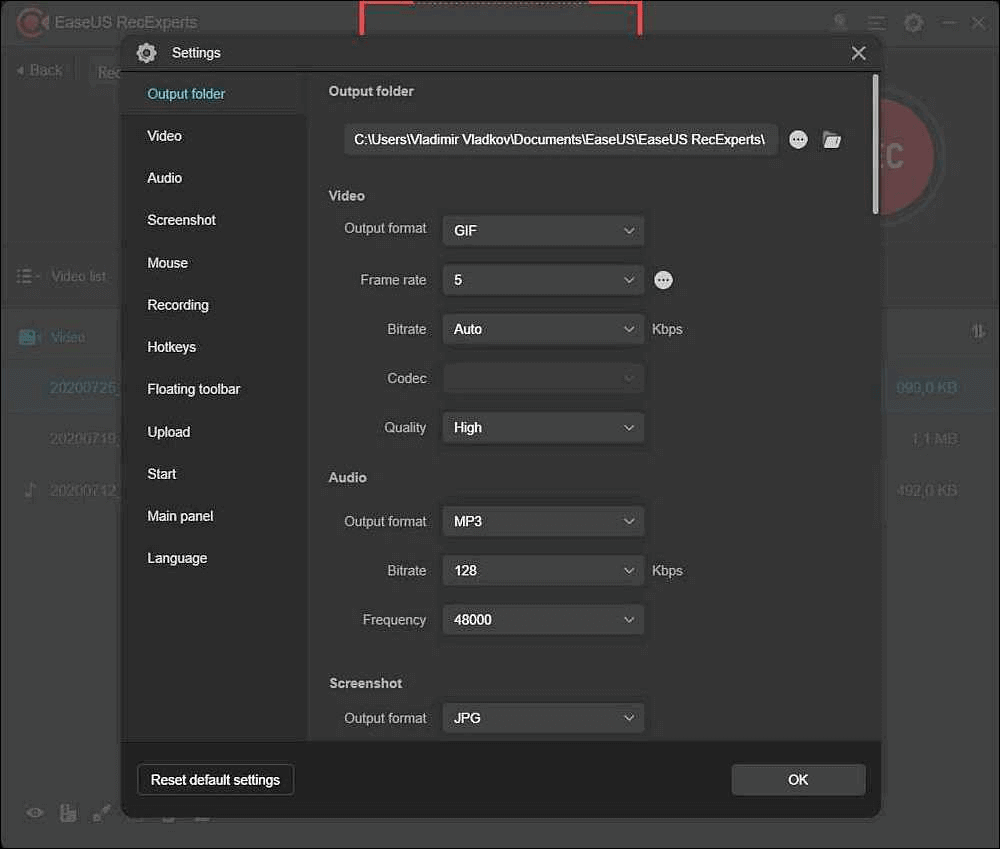Click the Video list icon in main window
Image resolution: width=1000 pixels, height=849 pixels.
coord(27,276)
